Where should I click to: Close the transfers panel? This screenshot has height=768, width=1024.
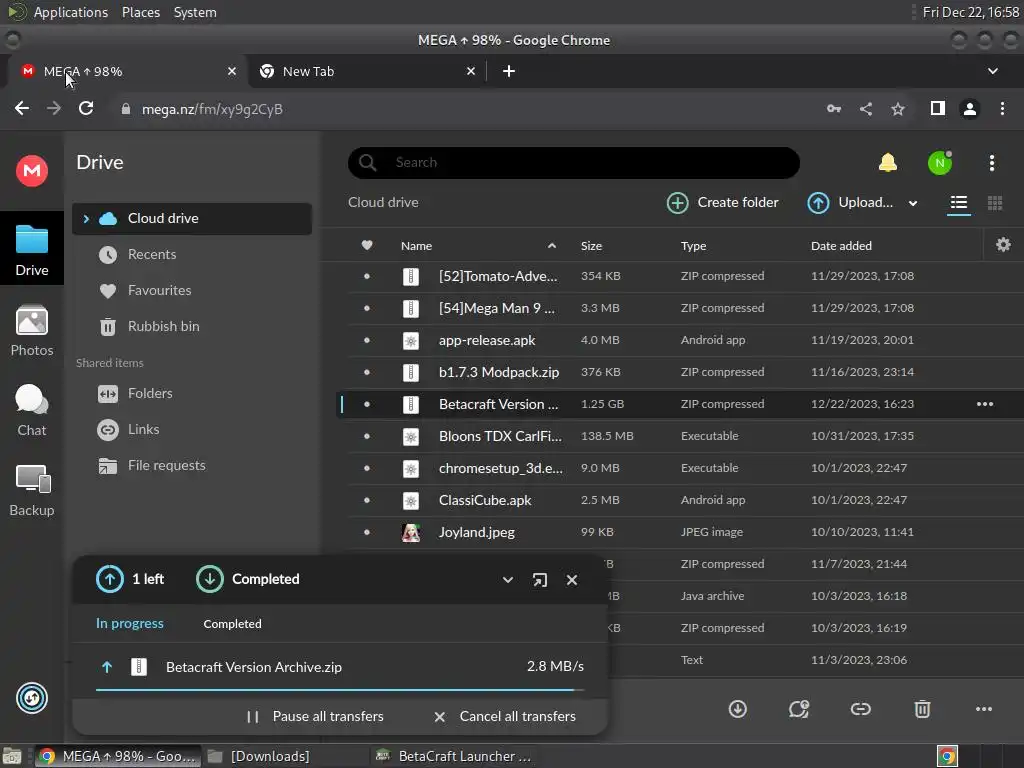(x=571, y=580)
